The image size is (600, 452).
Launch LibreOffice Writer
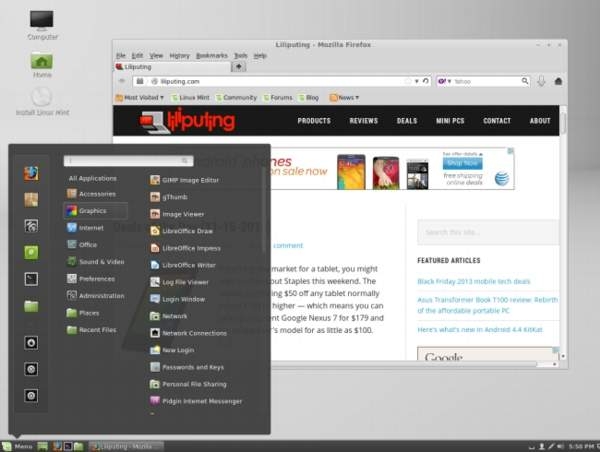click(x=183, y=265)
